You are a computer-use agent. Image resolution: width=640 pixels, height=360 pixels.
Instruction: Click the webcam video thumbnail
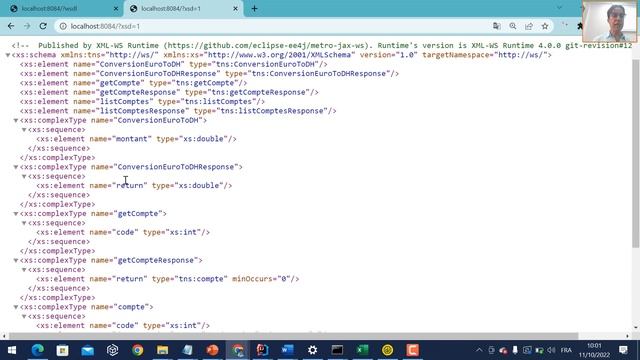pyautogui.click(x=609, y=21)
